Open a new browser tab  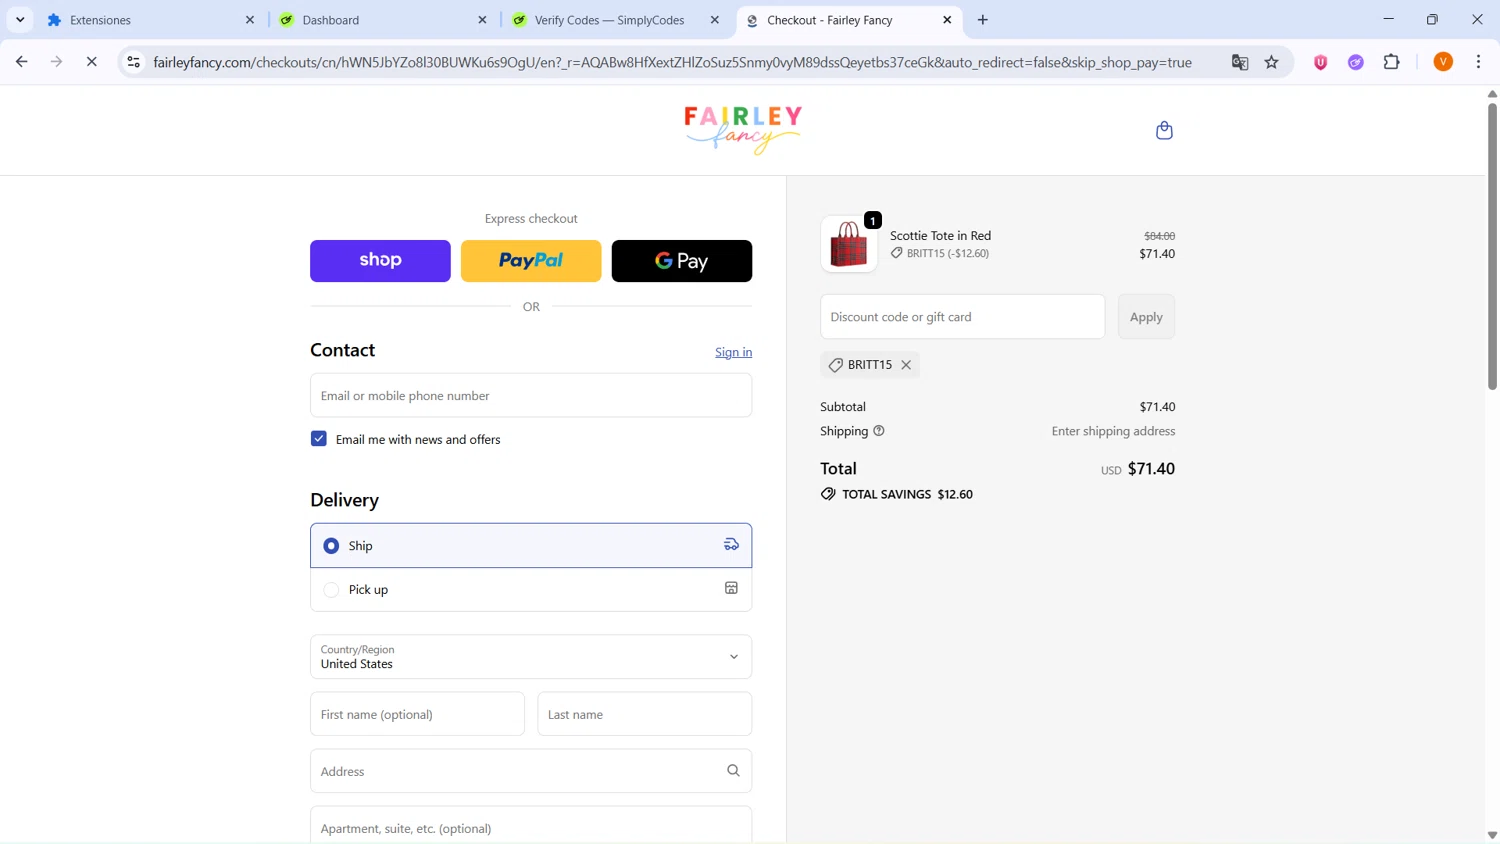pyautogui.click(x=983, y=20)
